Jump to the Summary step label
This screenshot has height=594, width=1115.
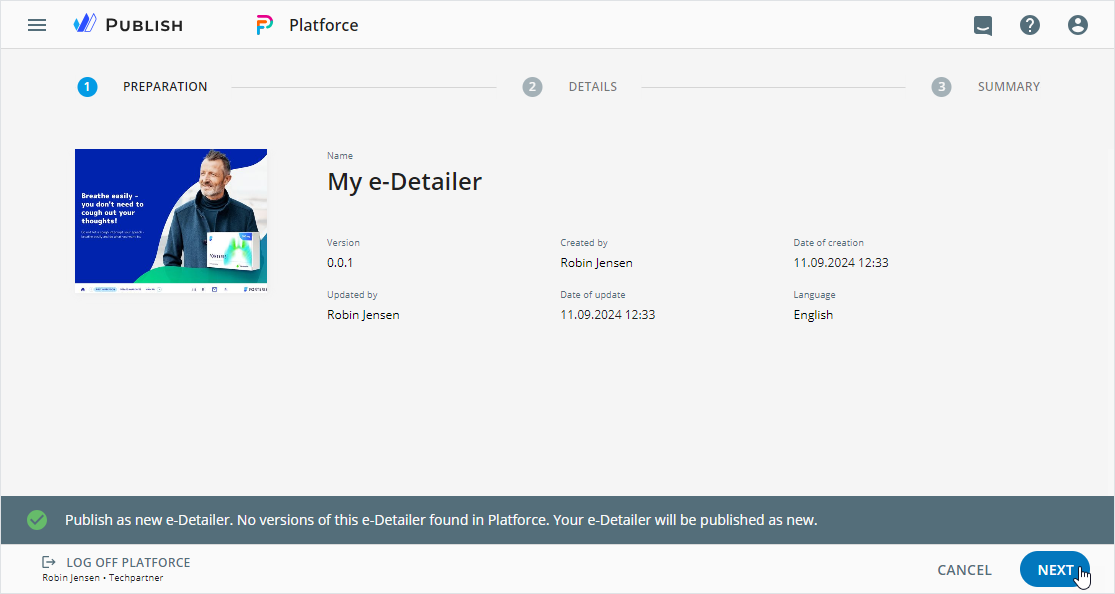pyautogui.click(x=1008, y=87)
